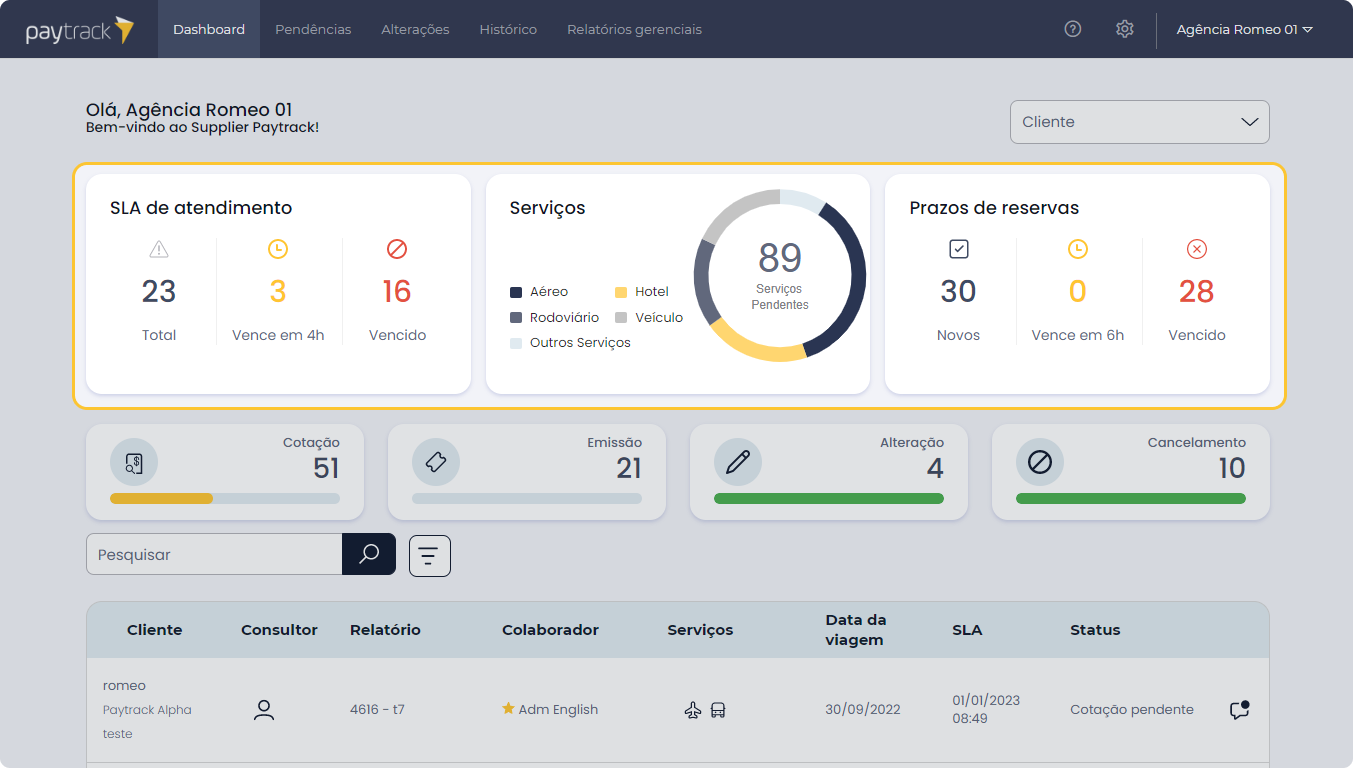Click the Pesquisar search field

click(x=214, y=554)
